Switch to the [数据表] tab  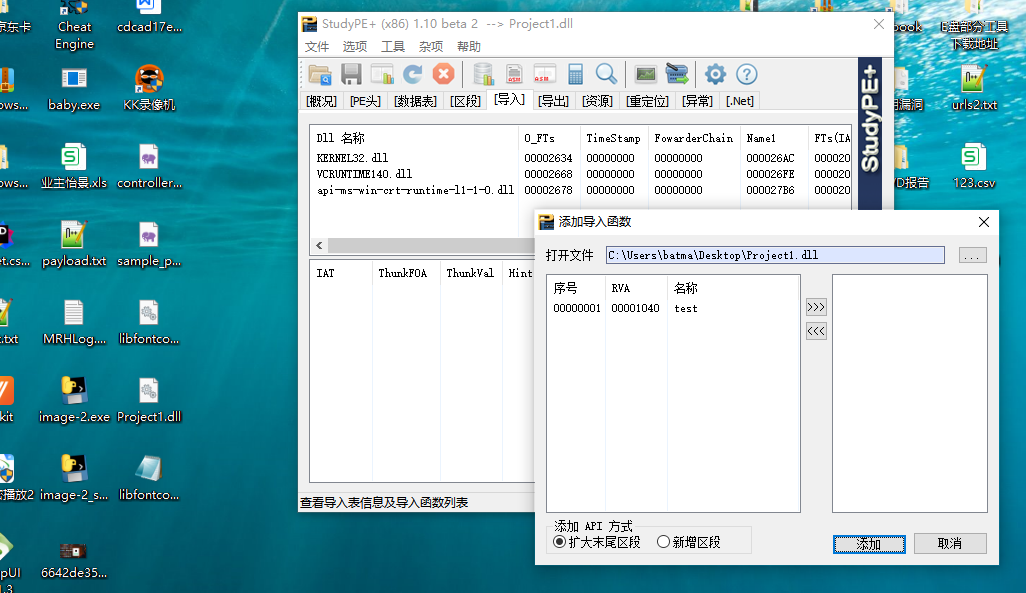415,101
